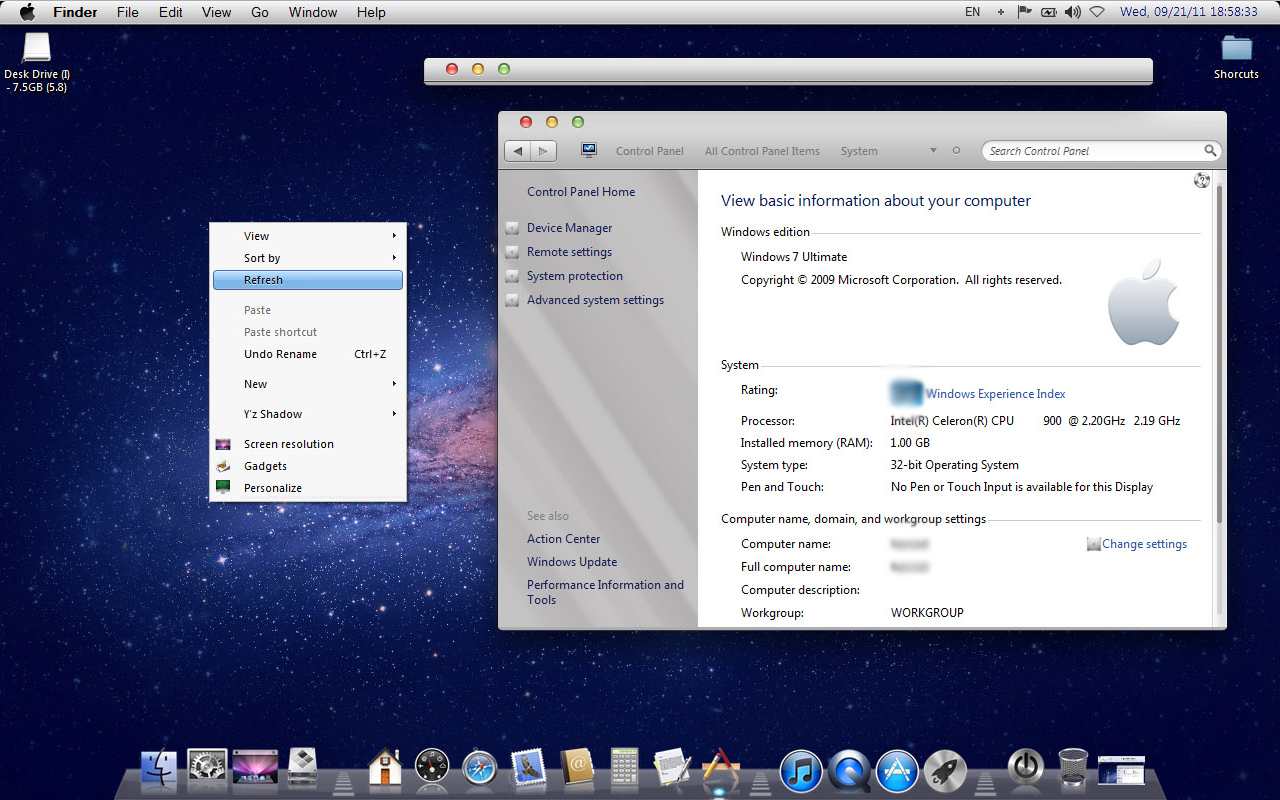The width and height of the screenshot is (1280, 800).
Task: Open Advanced system settings link
Action: [x=595, y=300]
